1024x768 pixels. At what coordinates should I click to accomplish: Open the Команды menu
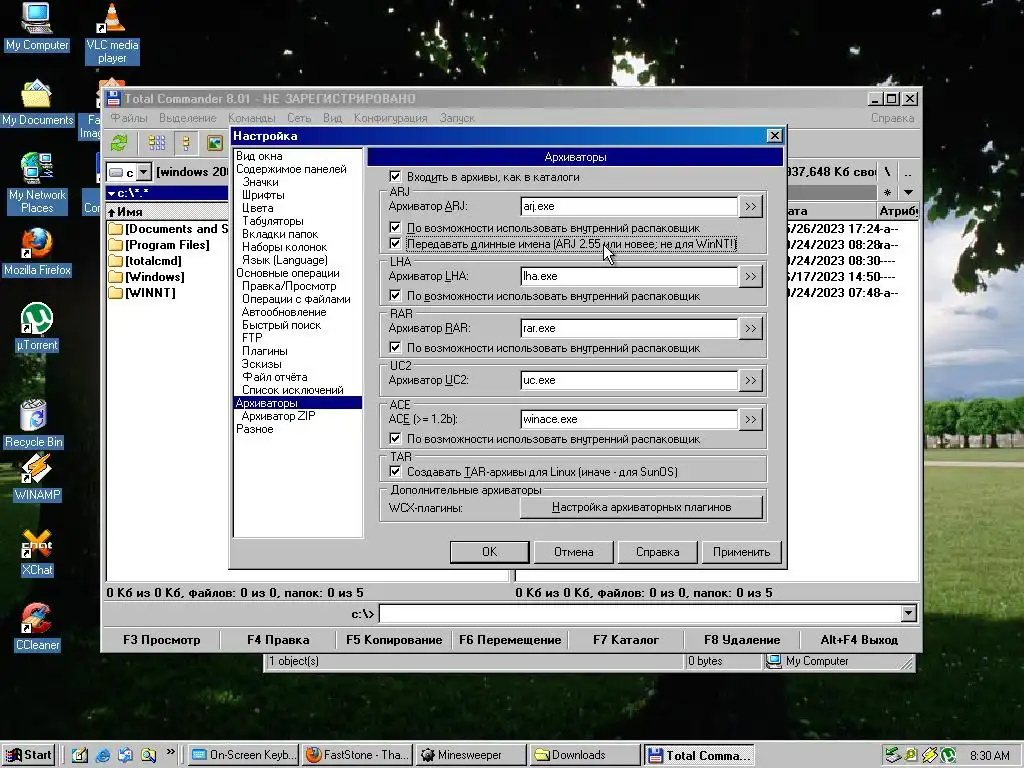[x=251, y=118]
